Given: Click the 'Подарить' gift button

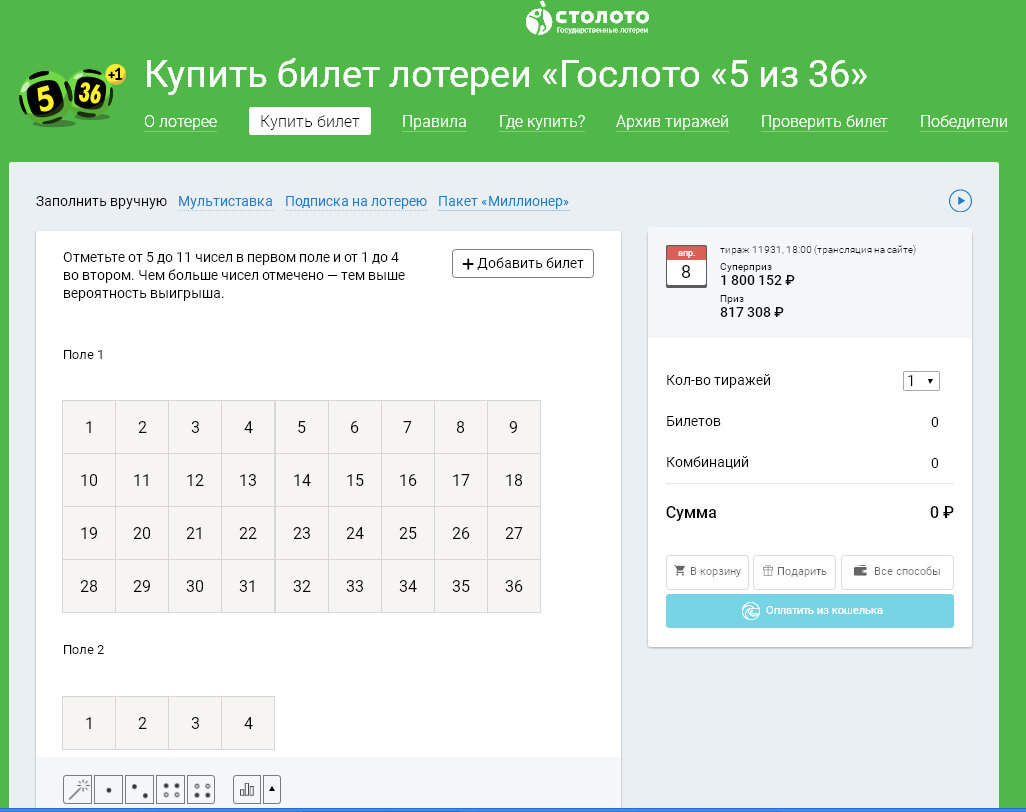Looking at the screenshot, I should tap(794, 572).
